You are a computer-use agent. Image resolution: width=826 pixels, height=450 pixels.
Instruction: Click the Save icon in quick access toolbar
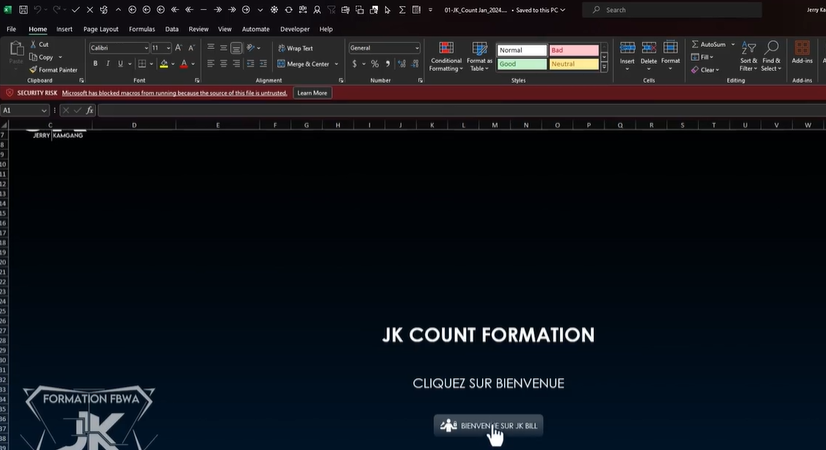[x=23, y=9]
